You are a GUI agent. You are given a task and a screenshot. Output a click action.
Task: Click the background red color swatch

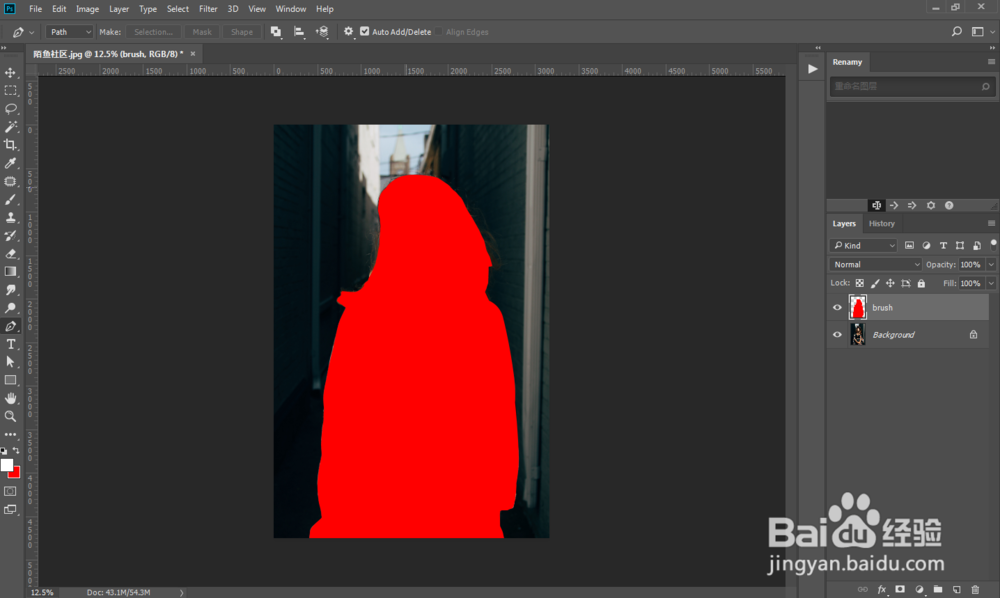coord(16,473)
